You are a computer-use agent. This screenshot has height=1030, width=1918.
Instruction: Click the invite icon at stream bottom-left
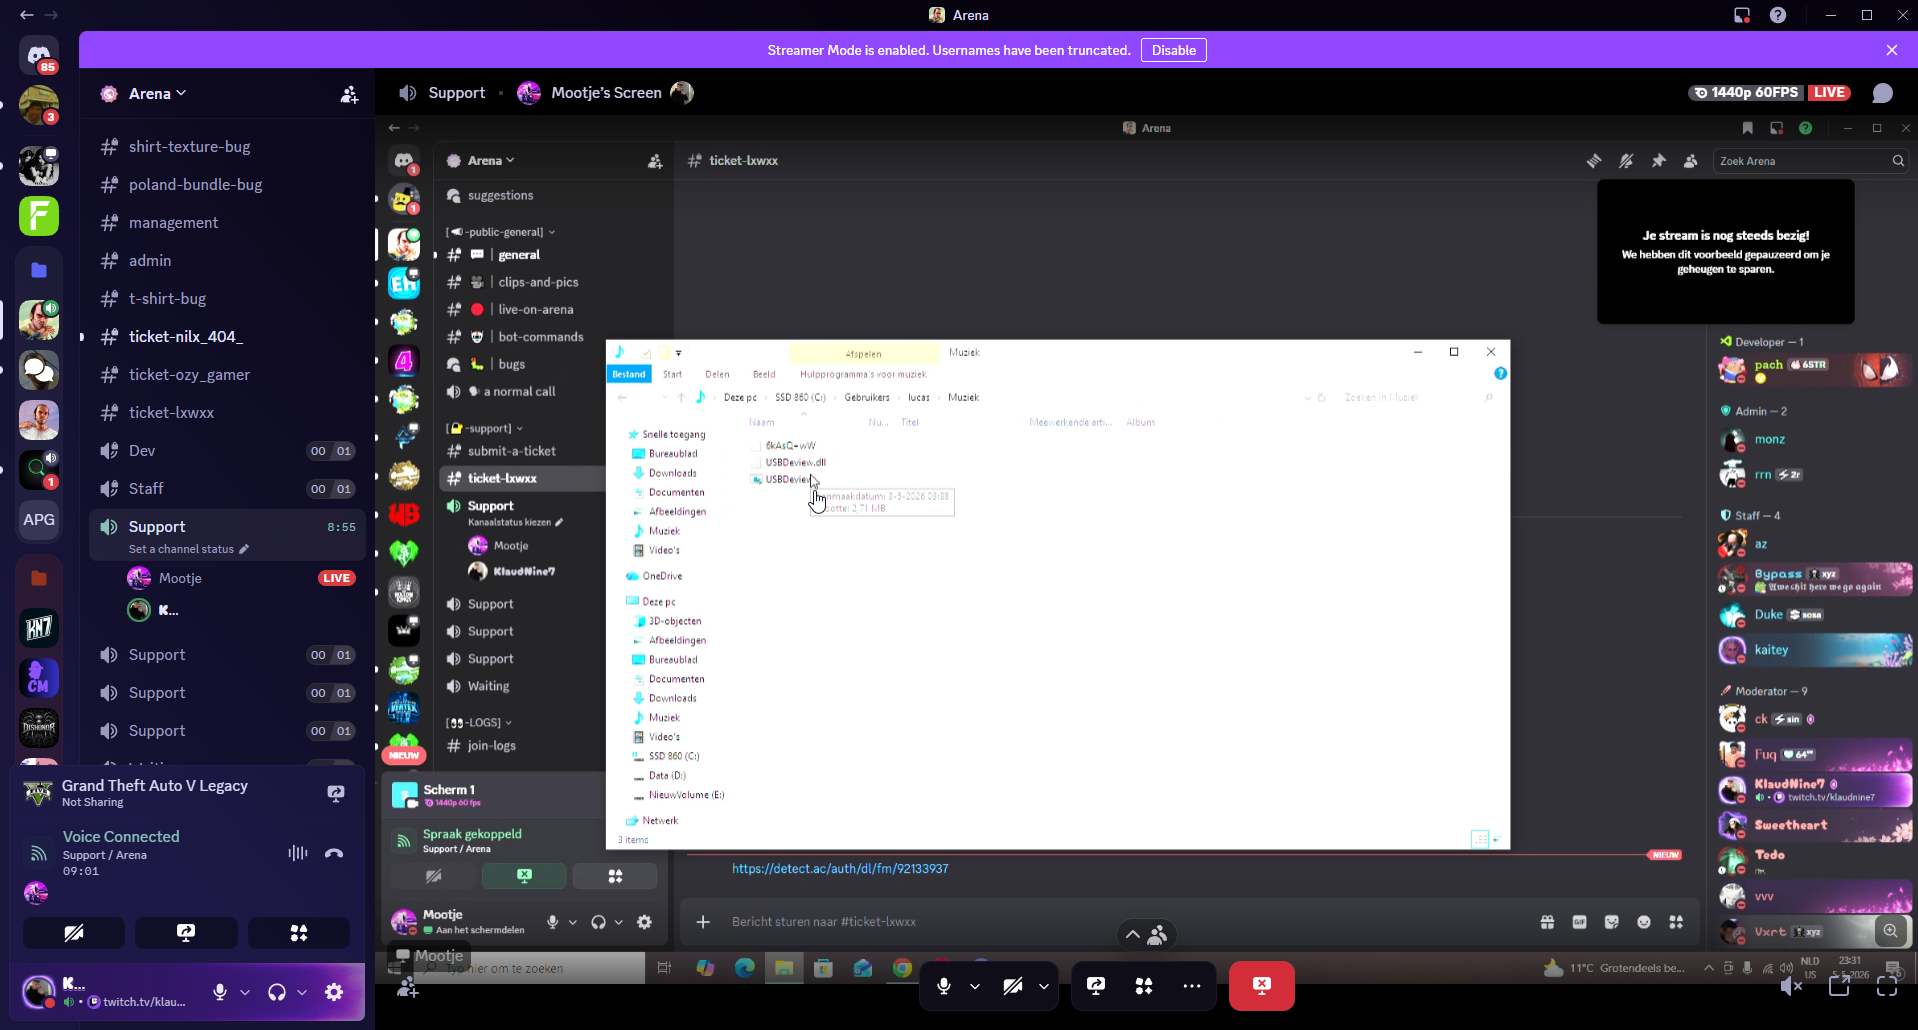[x=408, y=989]
